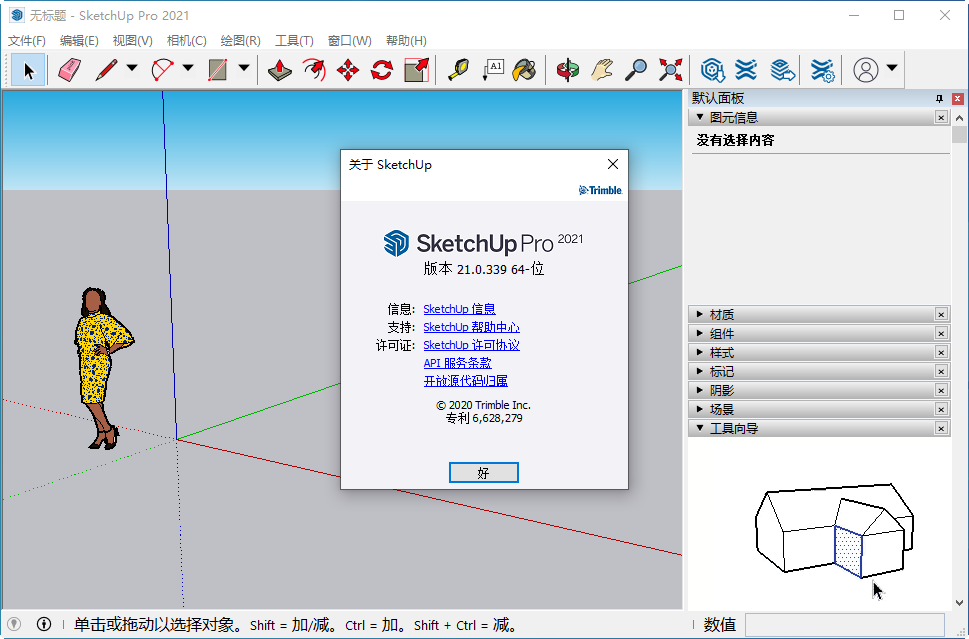The image size is (969, 639).
Task: Open the shapes tool dropdown arrow
Action: [x=243, y=70]
